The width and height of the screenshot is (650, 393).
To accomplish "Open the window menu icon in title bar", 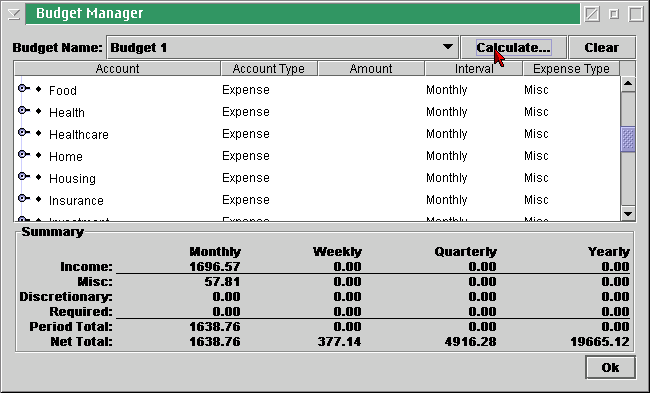I will tap(13, 14).
